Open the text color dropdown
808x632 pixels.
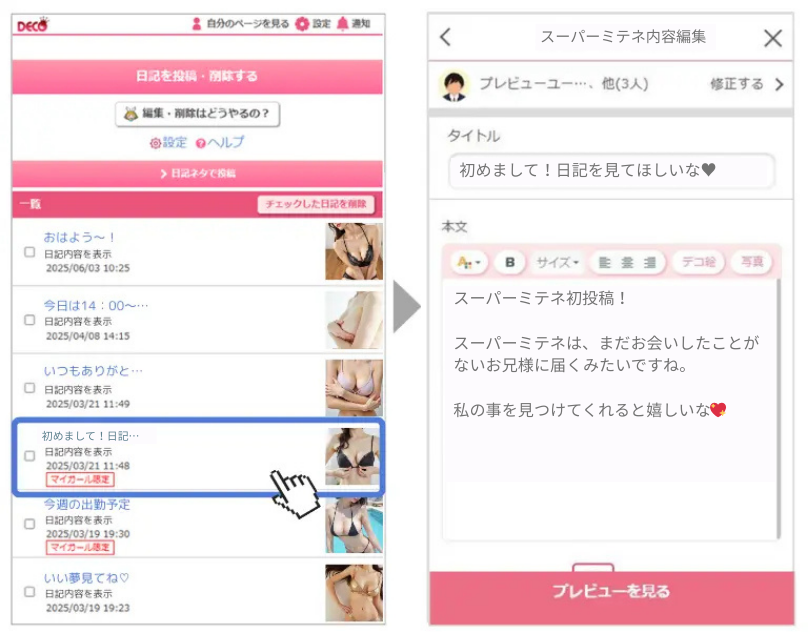tap(469, 262)
